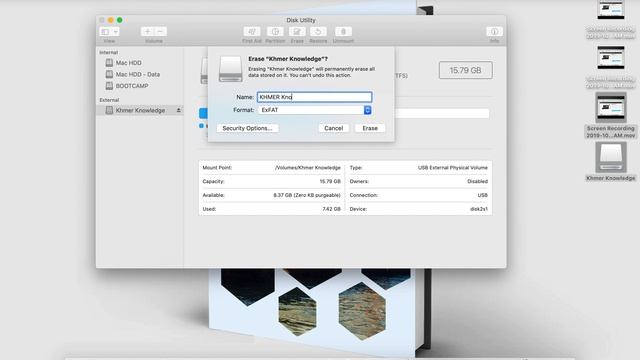The width and height of the screenshot is (640, 360).
Task: Click the Mount Point value /Volumes/Khmer Knowledge
Action: point(307,168)
